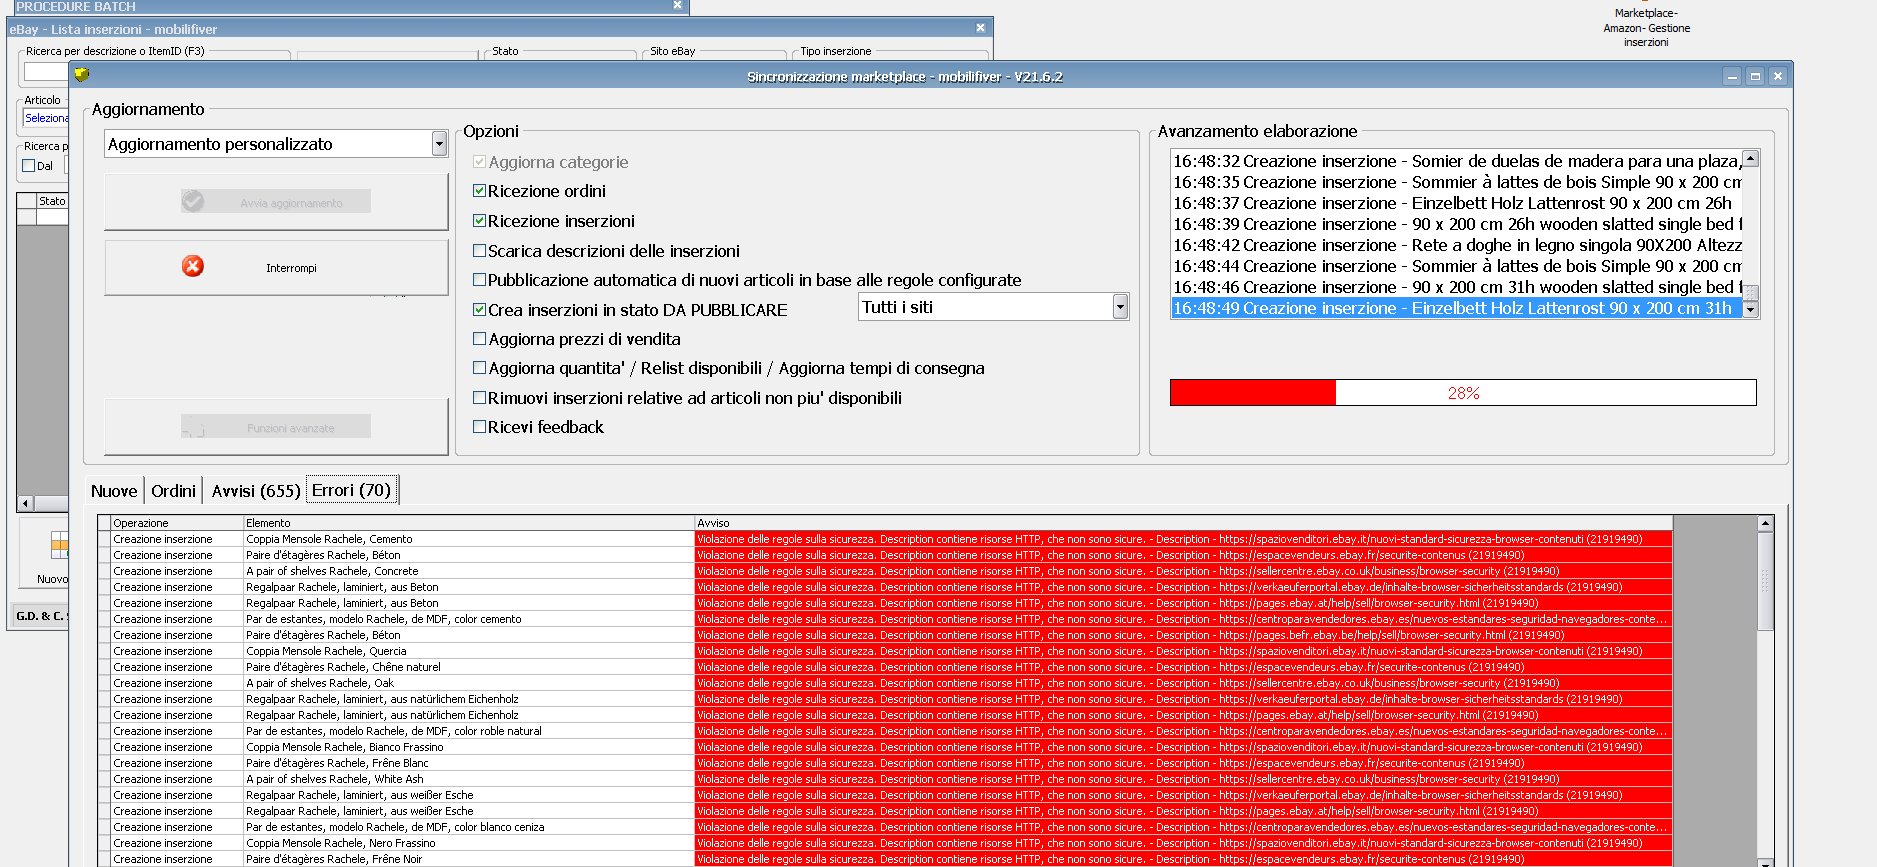Close the PROCEDURE BATCH window
Image resolution: width=1877 pixels, height=867 pixels.
677,5
